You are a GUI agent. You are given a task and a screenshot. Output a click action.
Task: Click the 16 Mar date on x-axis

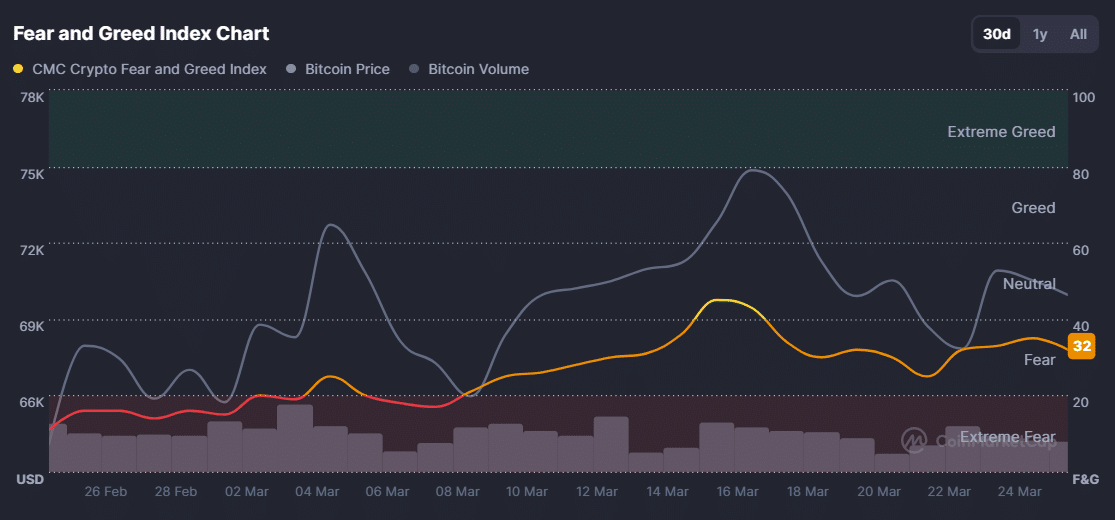738,492
